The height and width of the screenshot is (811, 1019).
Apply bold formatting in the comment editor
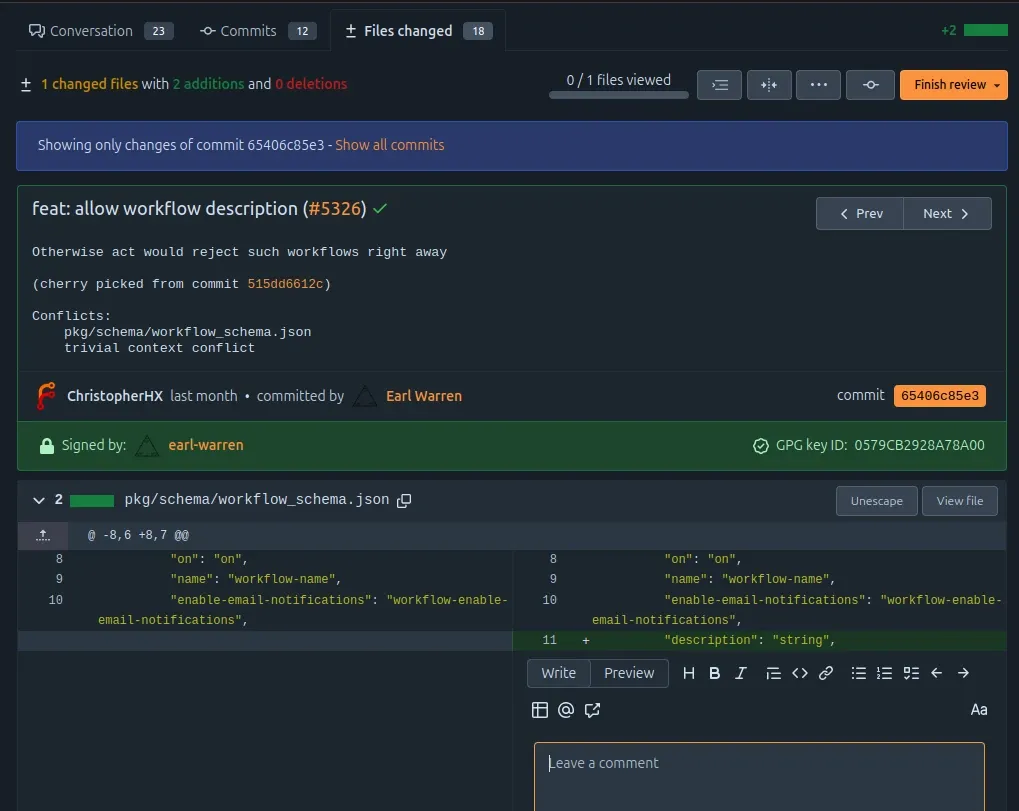(714, 673)
